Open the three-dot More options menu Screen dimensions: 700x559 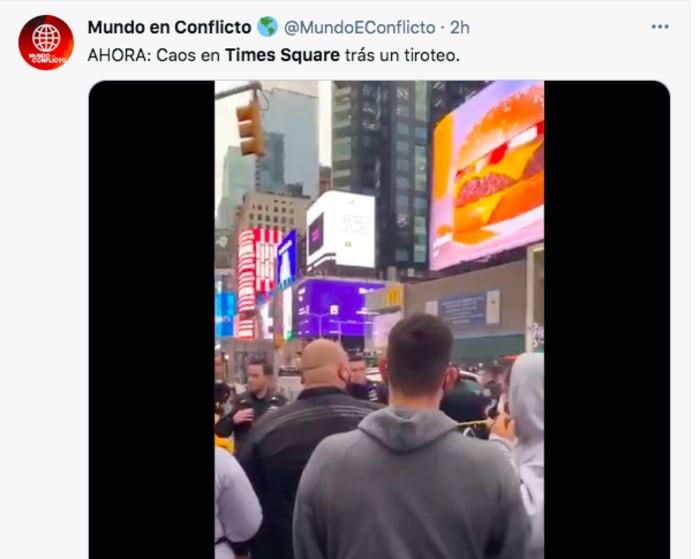[659, 27]
